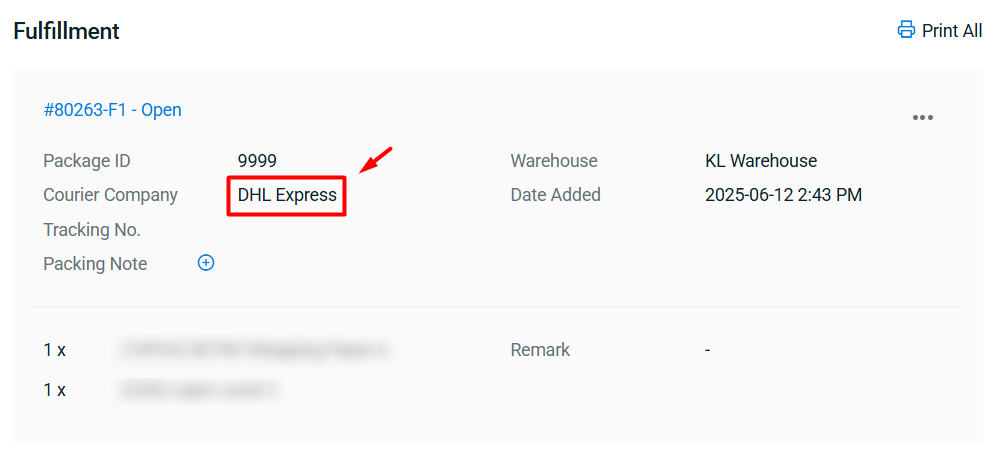This screenshot has width=998, height=456.
Task: Click the Warehouse field label
Action: [x=554, y=161]
